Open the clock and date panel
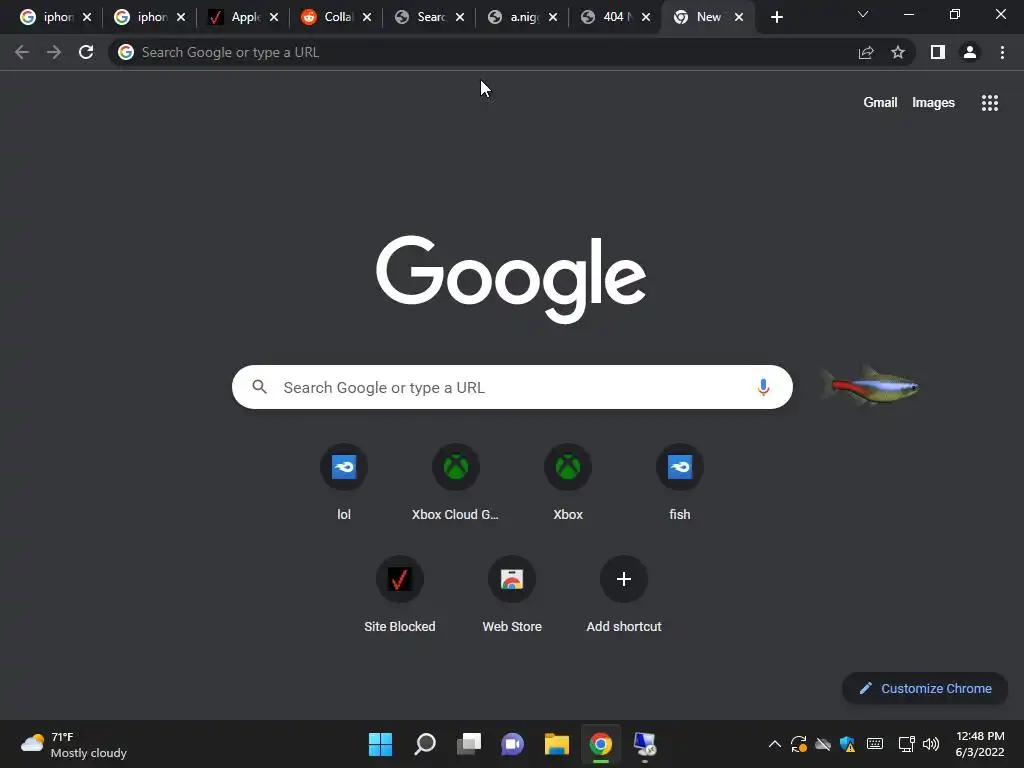 pos(980,744)
